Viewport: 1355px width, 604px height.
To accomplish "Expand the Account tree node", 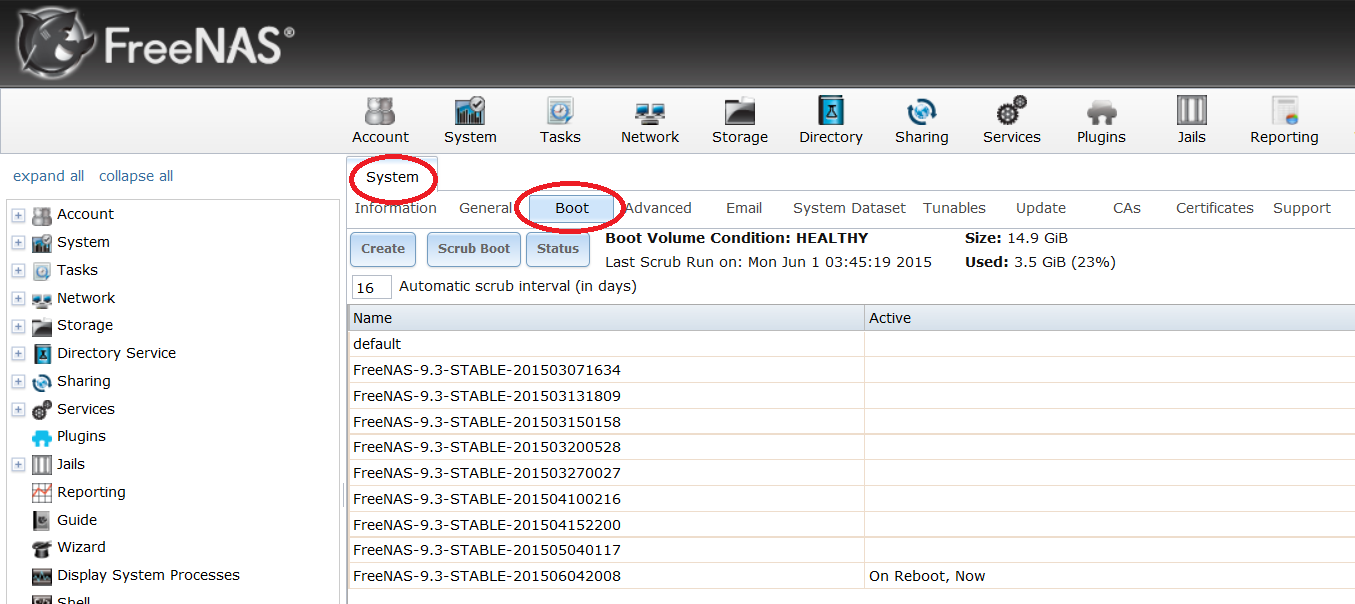I will (x=18, y=215).
